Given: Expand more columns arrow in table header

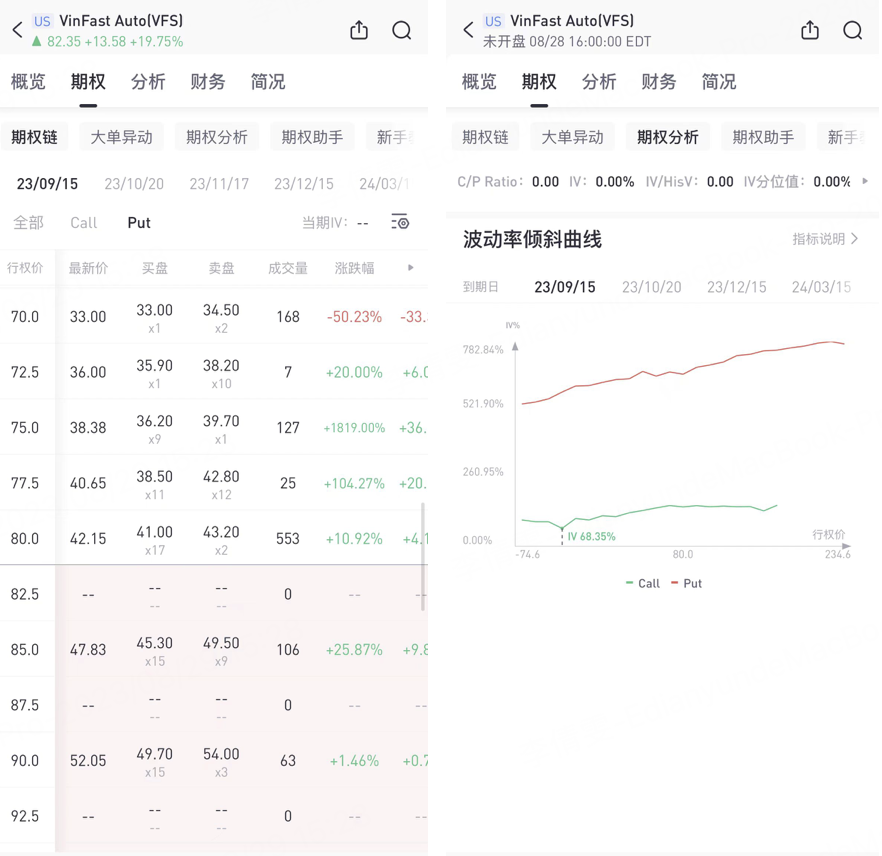Looking at the screenshot, I should pyautogui.click(x=411, y=268).
